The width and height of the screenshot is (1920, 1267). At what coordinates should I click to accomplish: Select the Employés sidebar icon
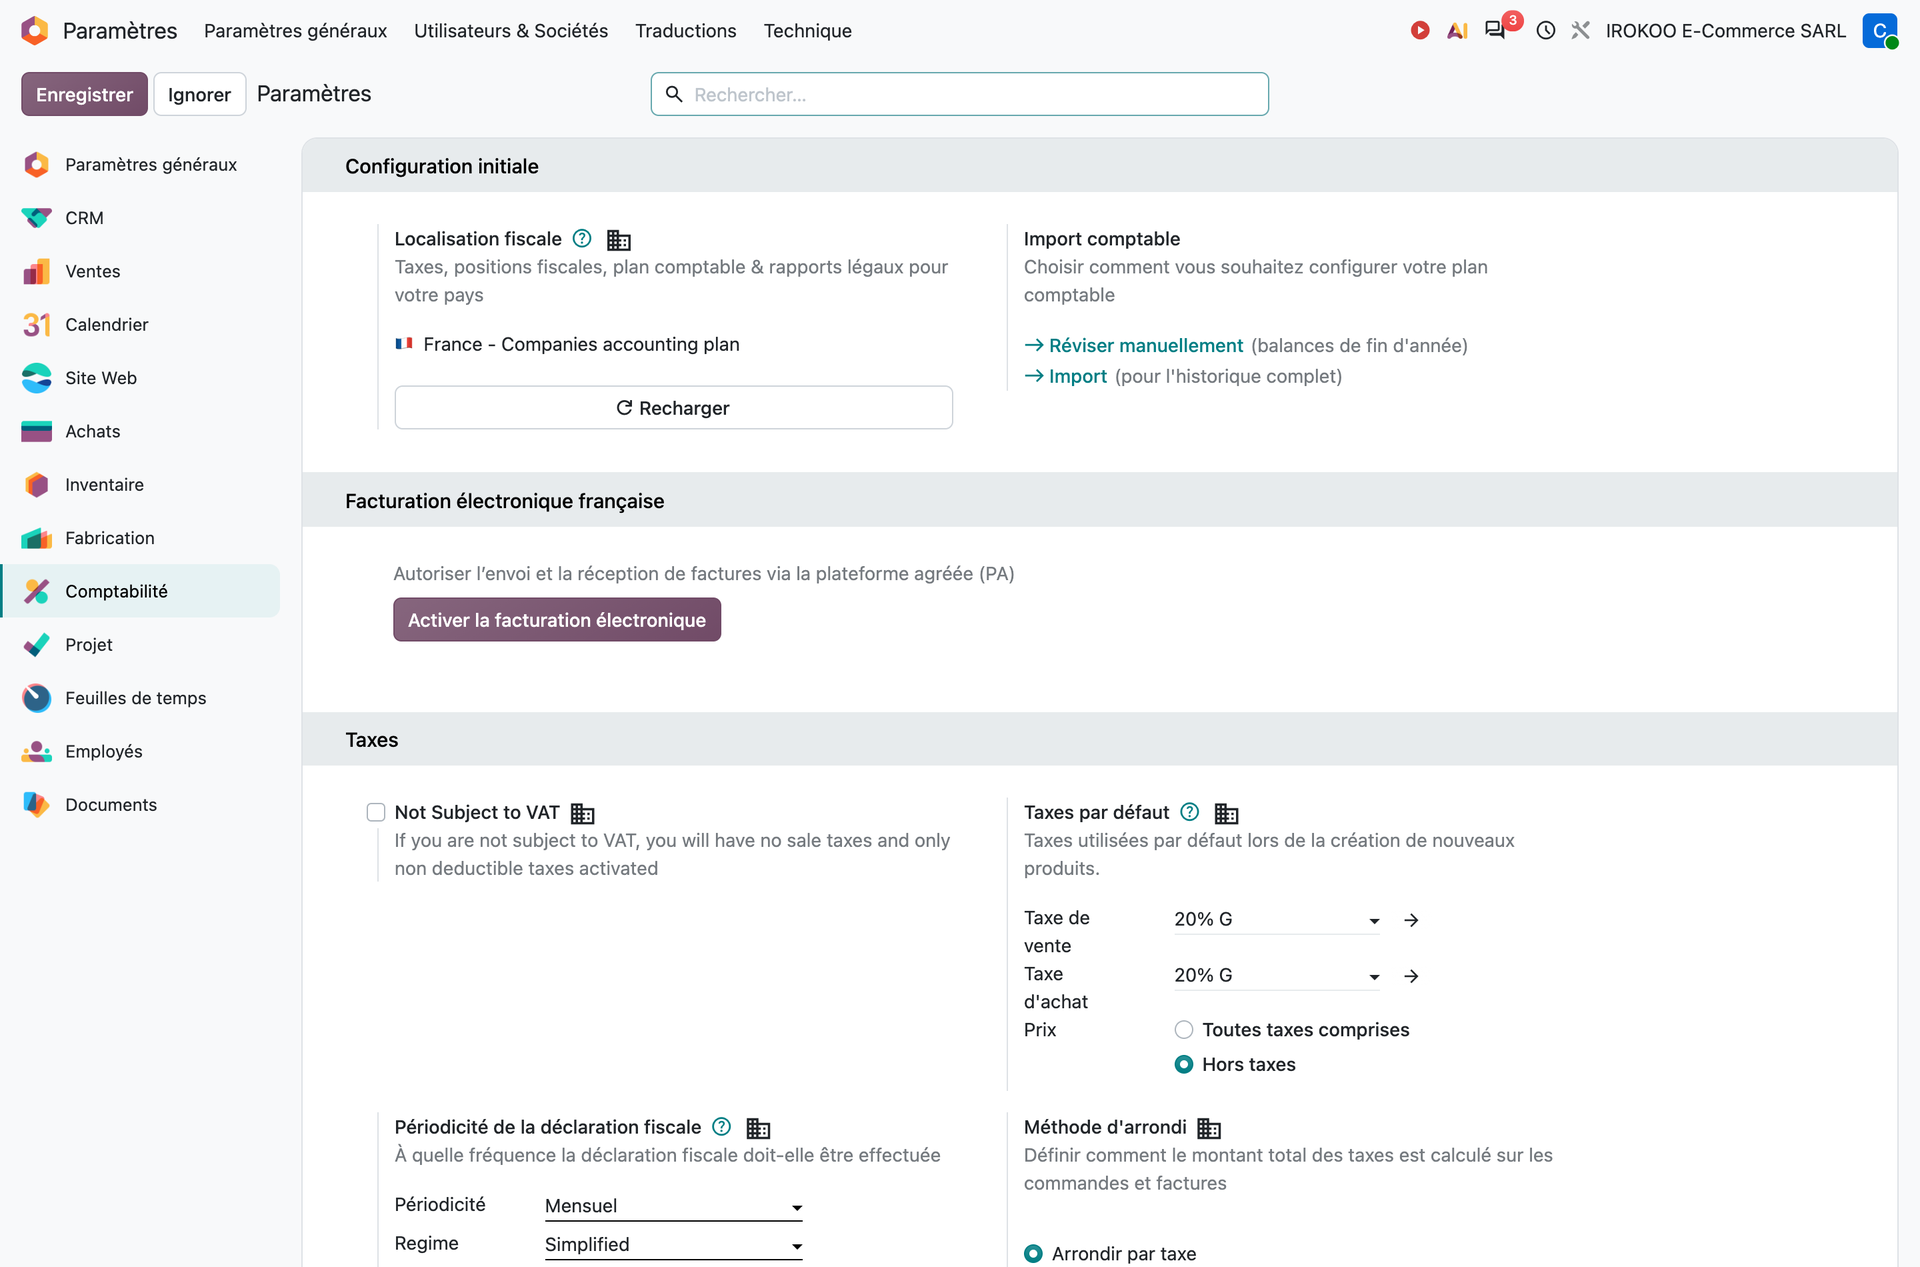(x=37, y=751)
